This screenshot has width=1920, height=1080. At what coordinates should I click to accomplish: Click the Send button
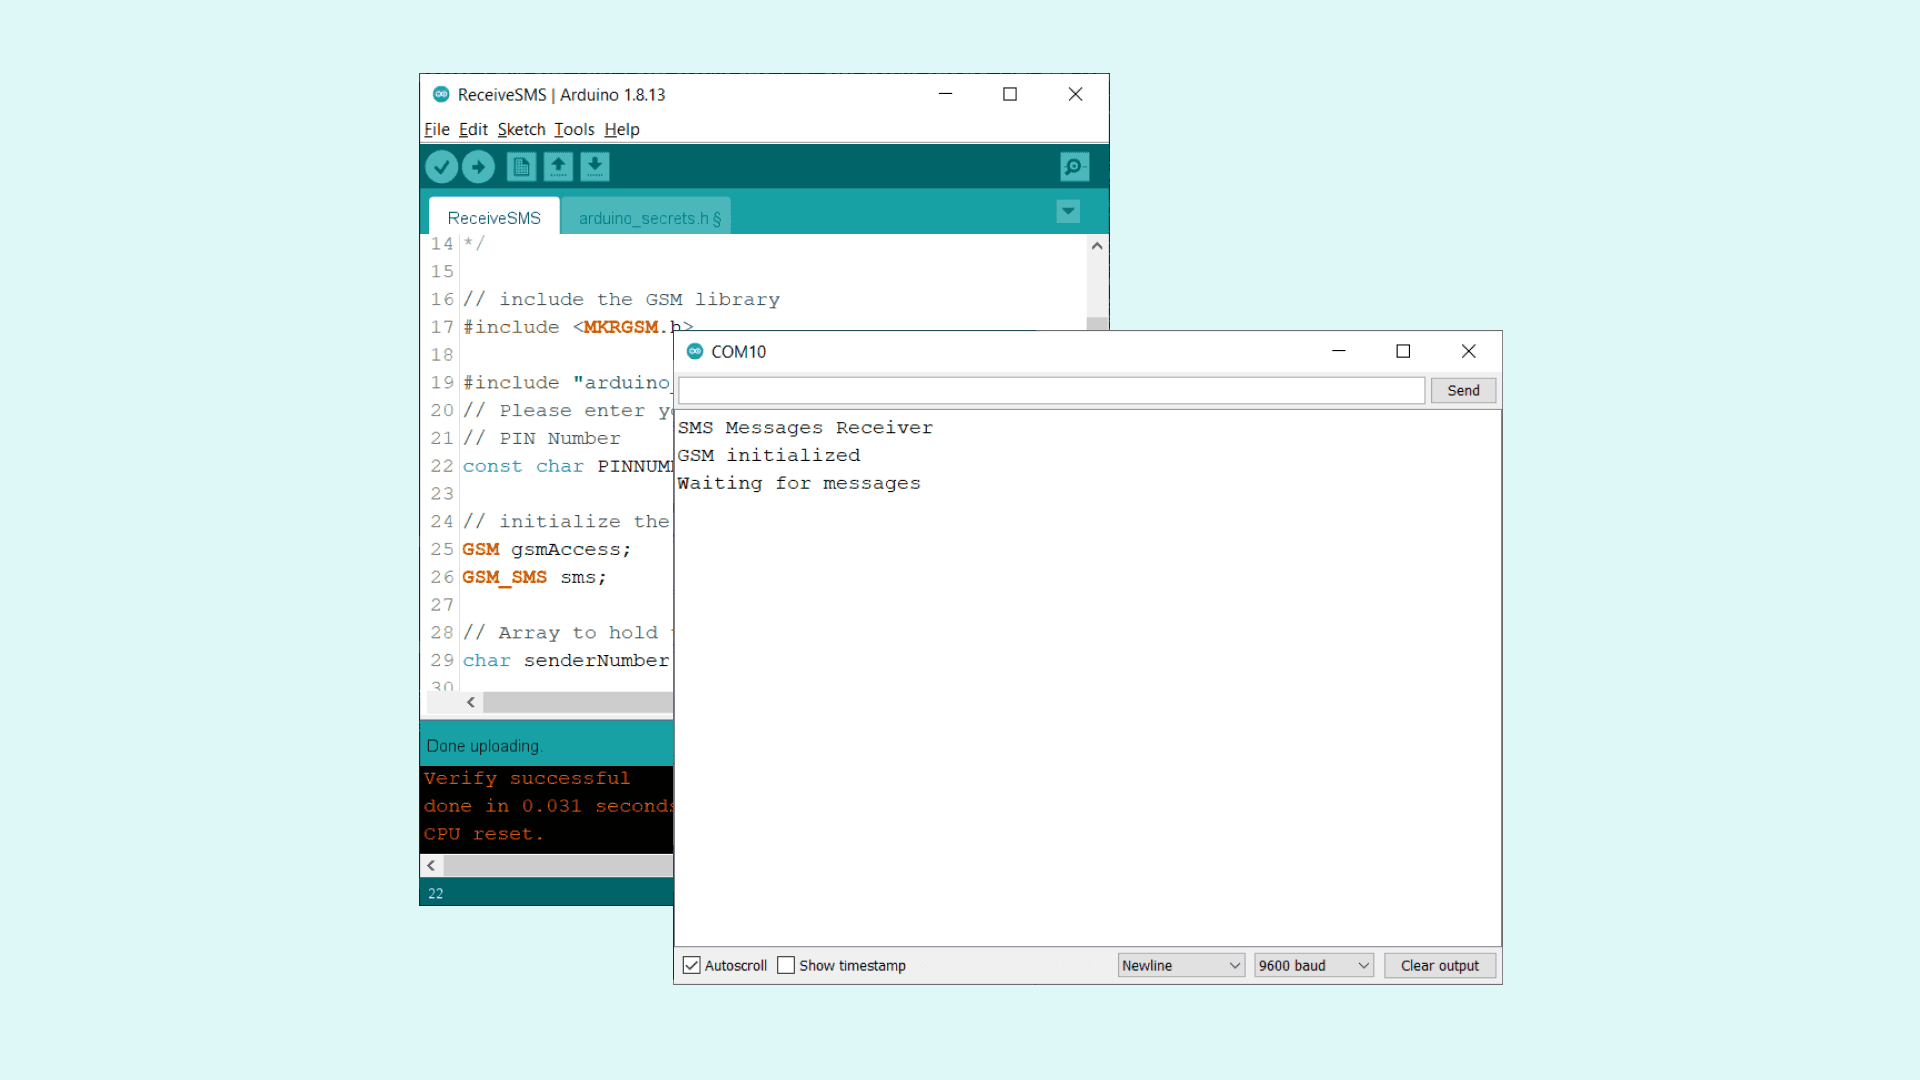pos(1462,390)
